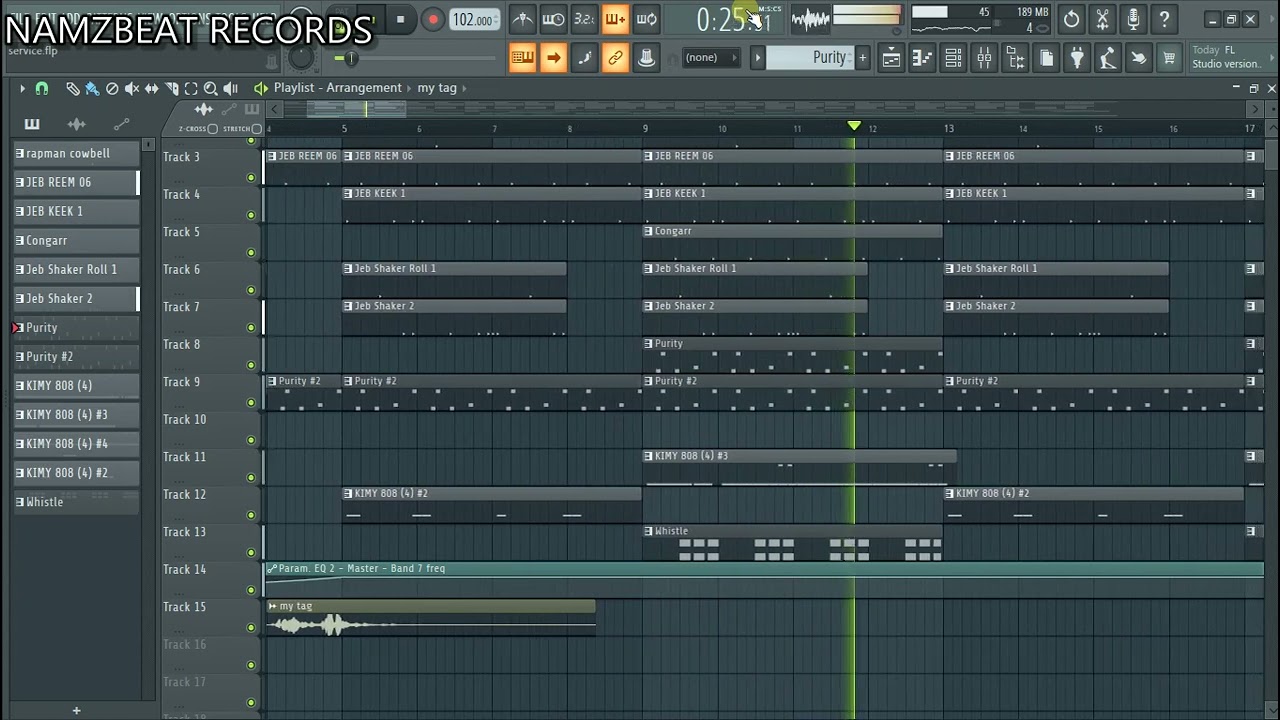Toggle the playlist snap magnet
The width and height of the screenshot is (1280, 720).
42,88
